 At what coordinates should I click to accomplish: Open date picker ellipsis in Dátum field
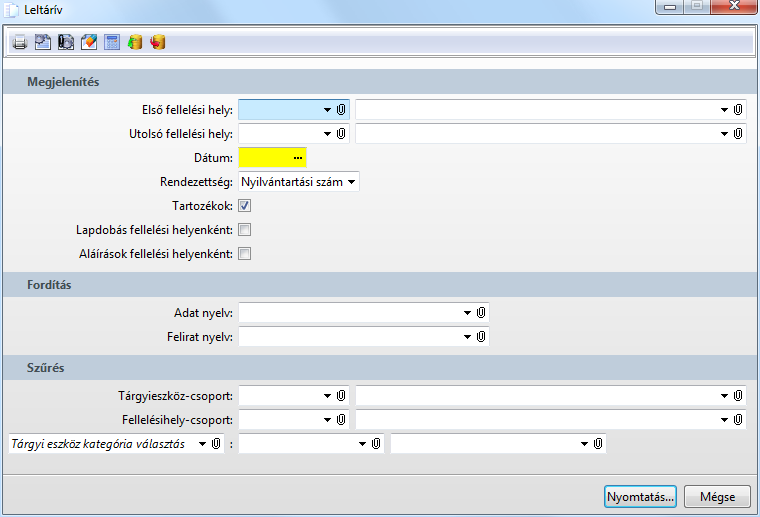click(x=298, y=158)
